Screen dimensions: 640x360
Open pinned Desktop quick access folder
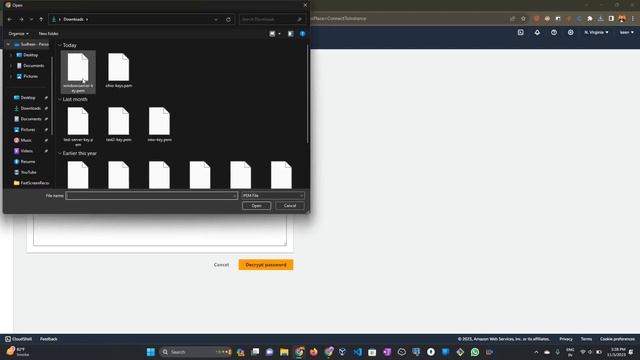28,98
